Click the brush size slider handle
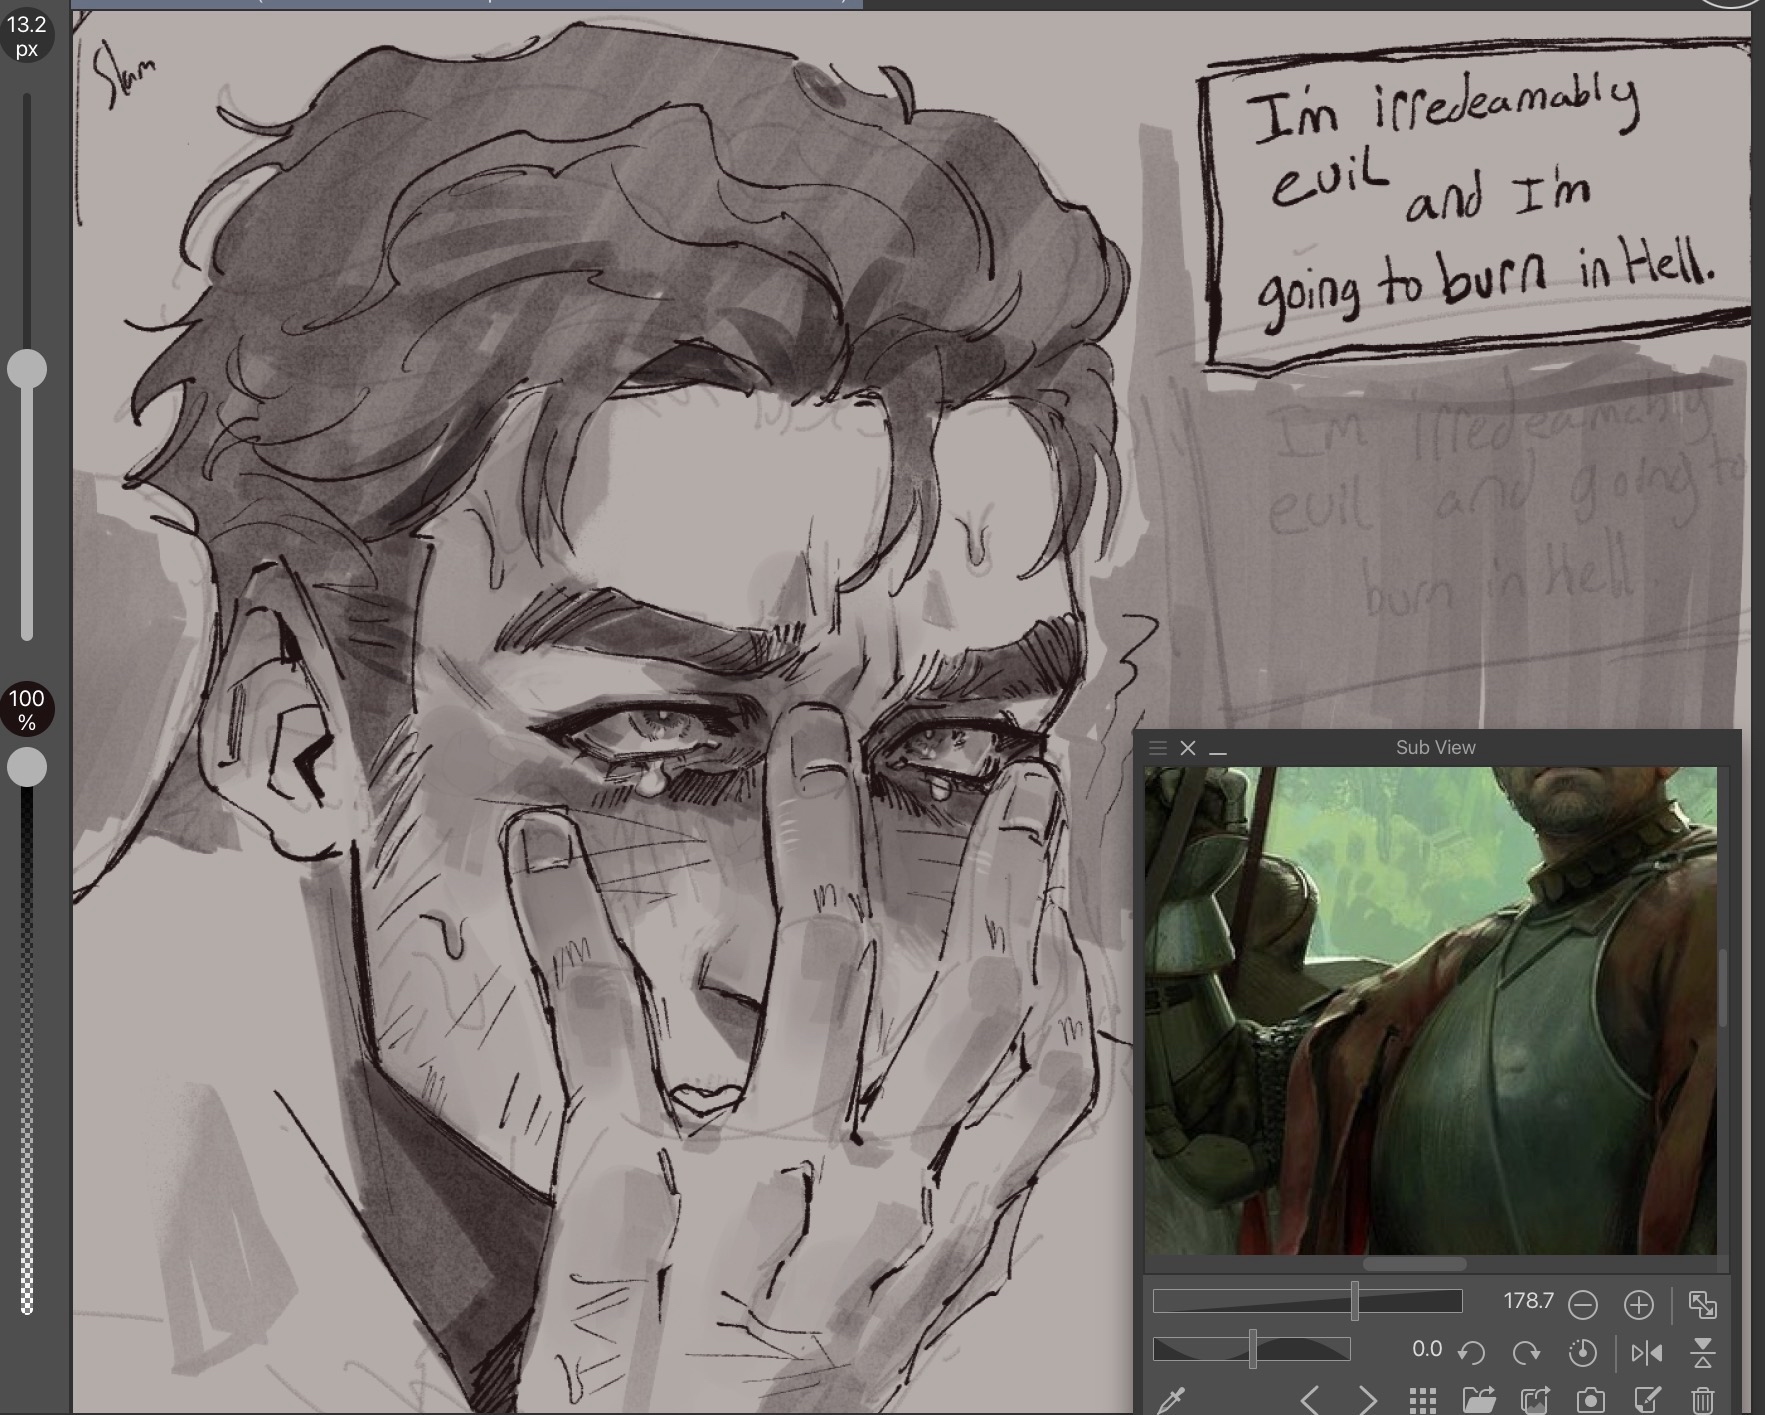The width and height of the screenshot is (1765, 1415). coord(27,369)
